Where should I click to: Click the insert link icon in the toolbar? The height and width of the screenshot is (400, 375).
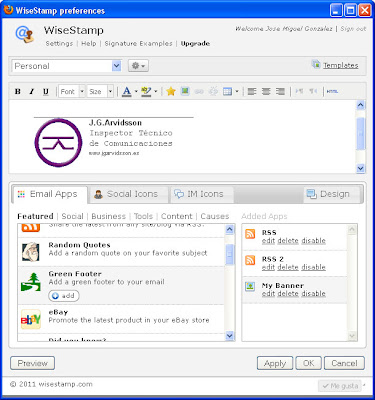(x=199, y=91)
